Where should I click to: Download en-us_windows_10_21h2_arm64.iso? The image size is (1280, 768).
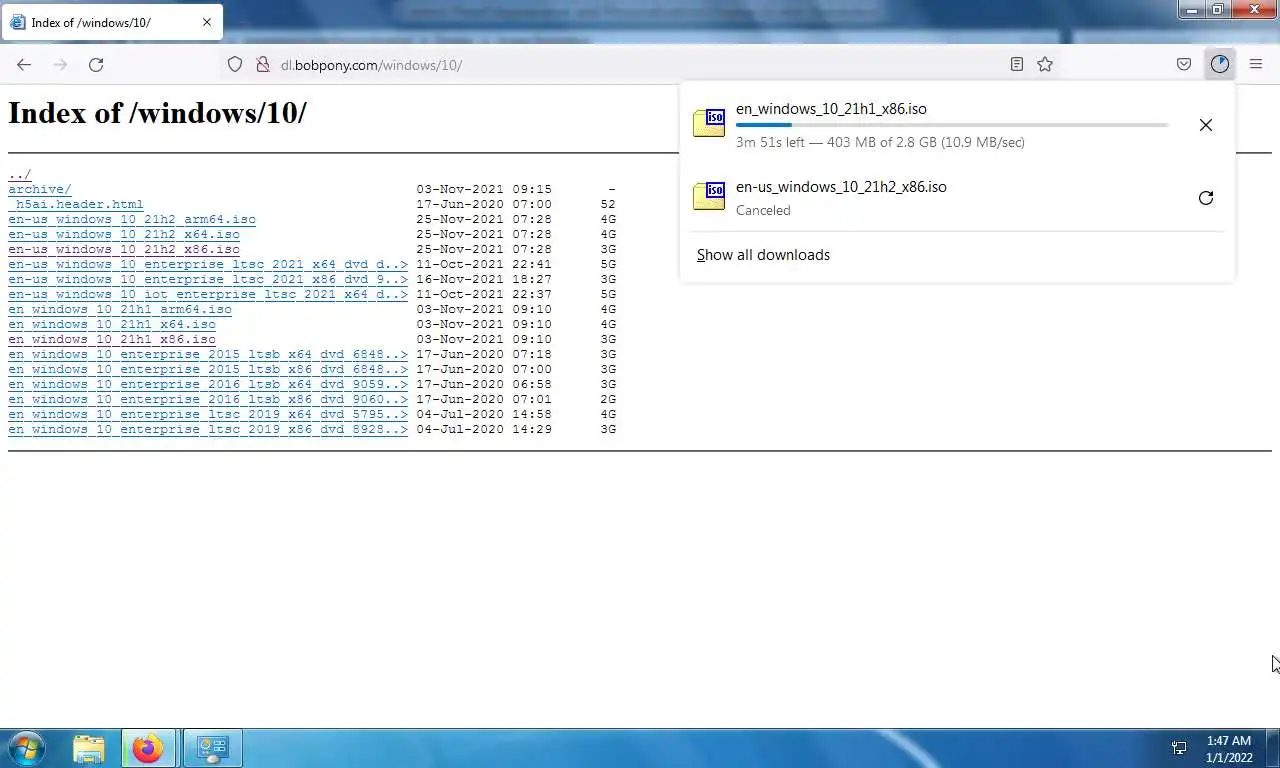(x=132, y=219)
